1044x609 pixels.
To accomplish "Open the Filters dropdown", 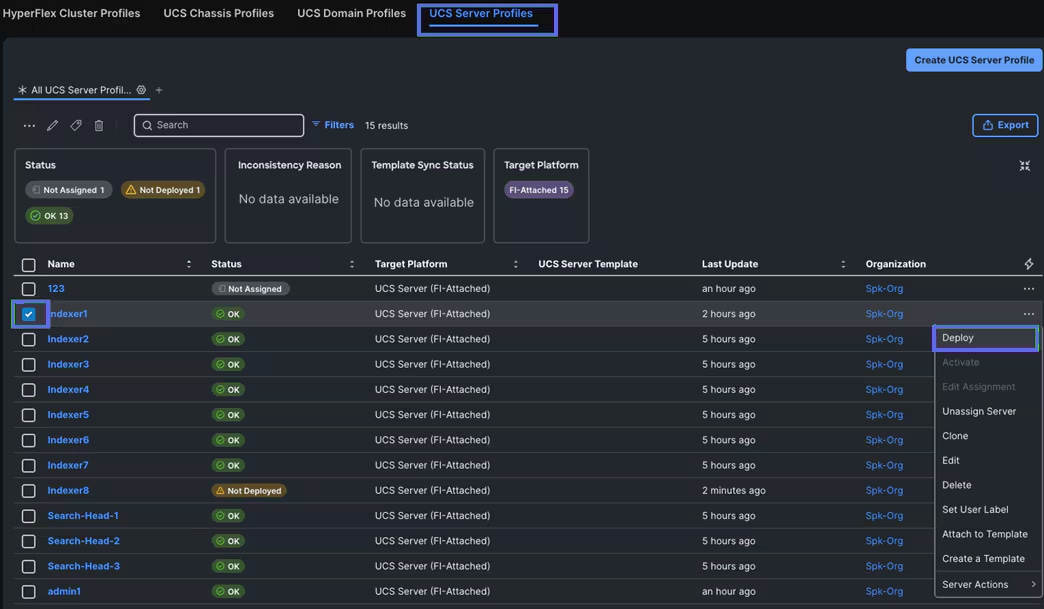I will pos(333,125).
